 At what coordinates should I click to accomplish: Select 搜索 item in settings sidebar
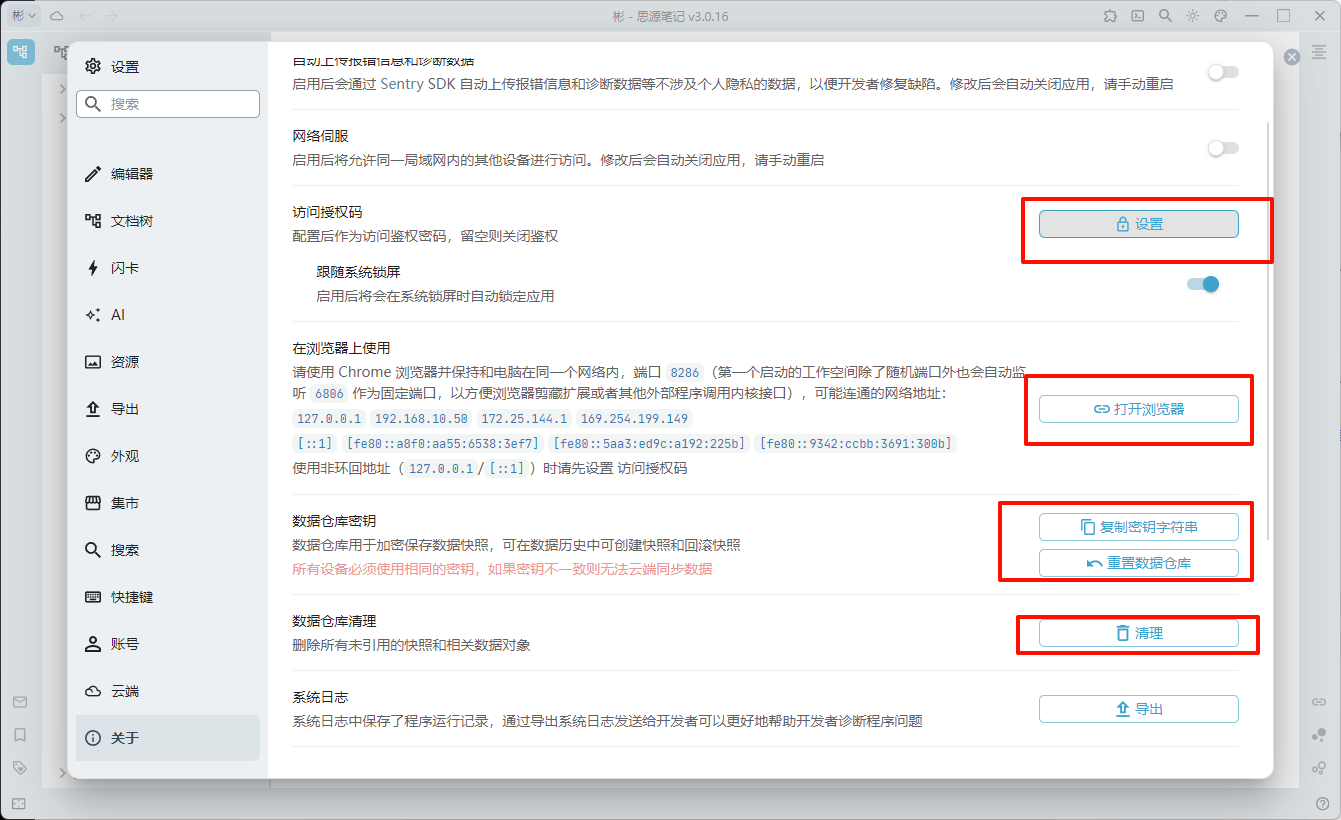coord(168,550)
